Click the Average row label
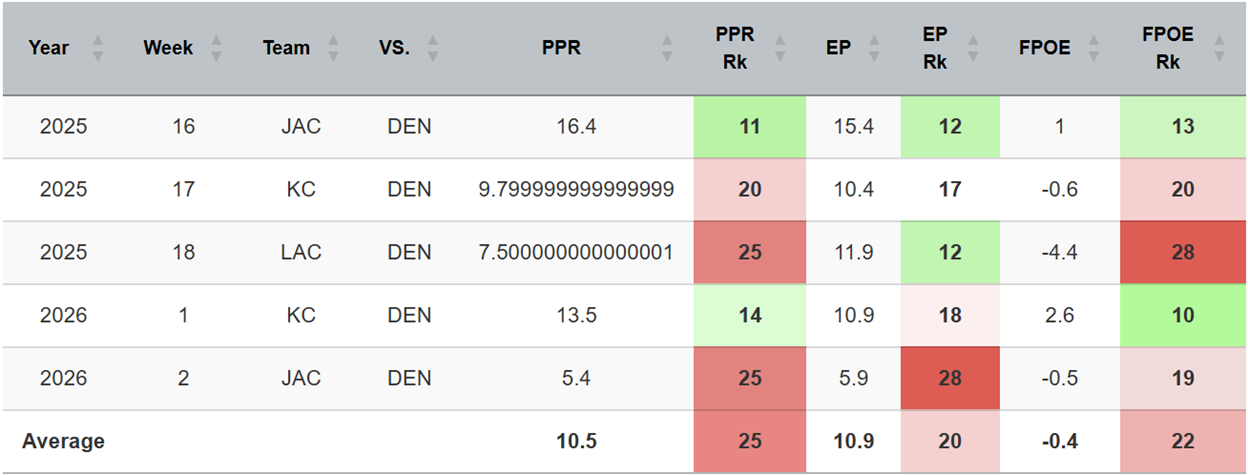 pos(63,441)
